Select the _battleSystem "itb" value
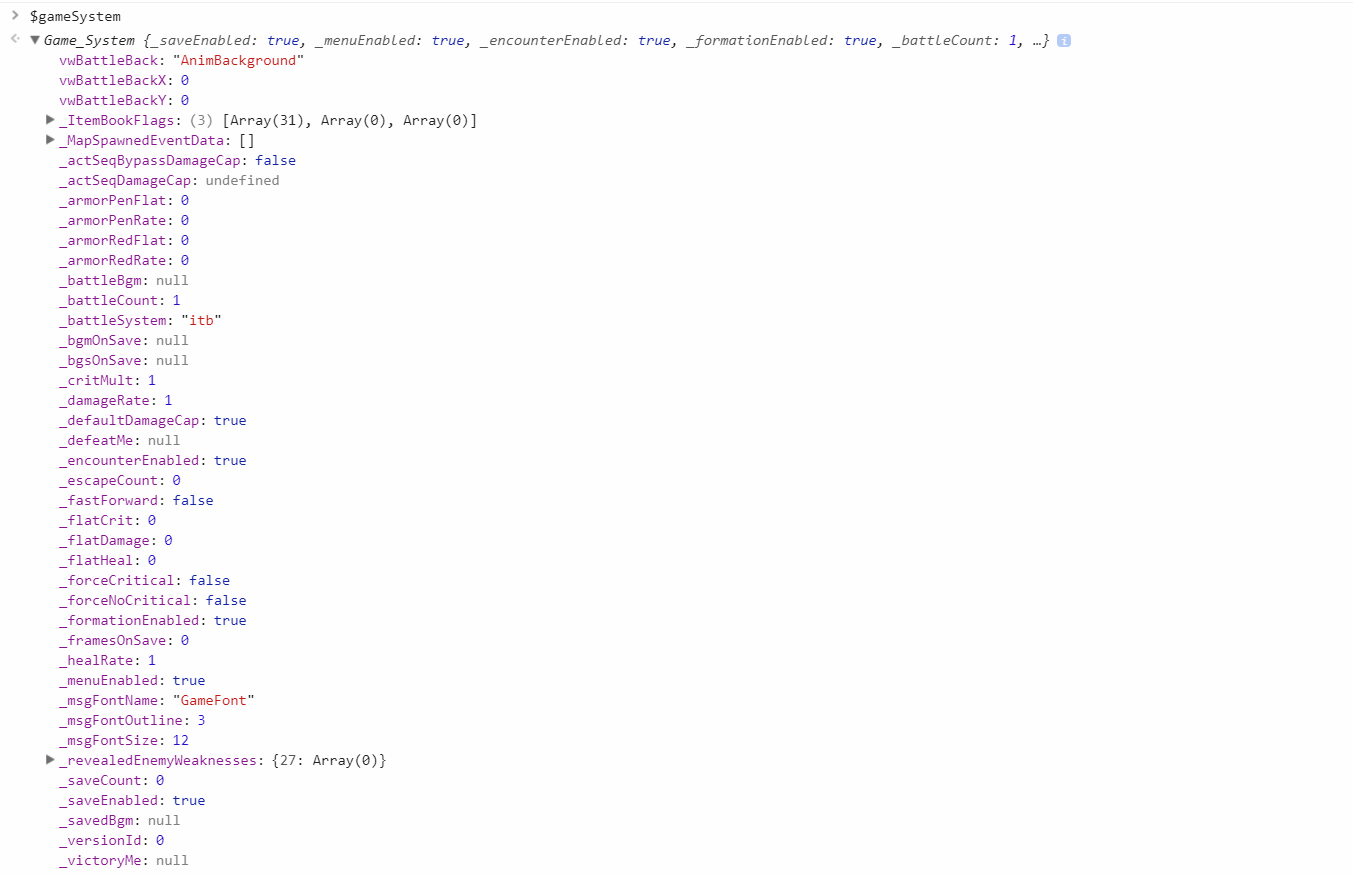The width and height of the screenshot is (1353, 875). tap(201, 320)
